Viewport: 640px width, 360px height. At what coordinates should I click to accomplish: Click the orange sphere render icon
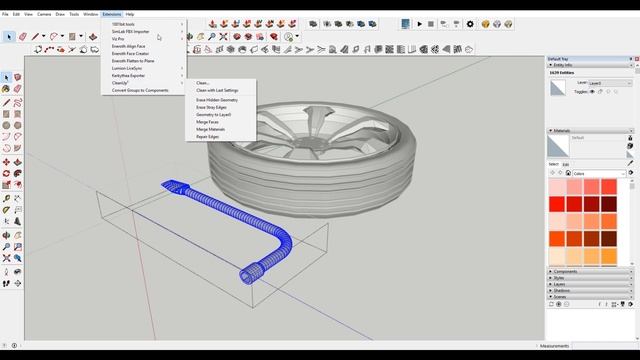tap(485, 24)
